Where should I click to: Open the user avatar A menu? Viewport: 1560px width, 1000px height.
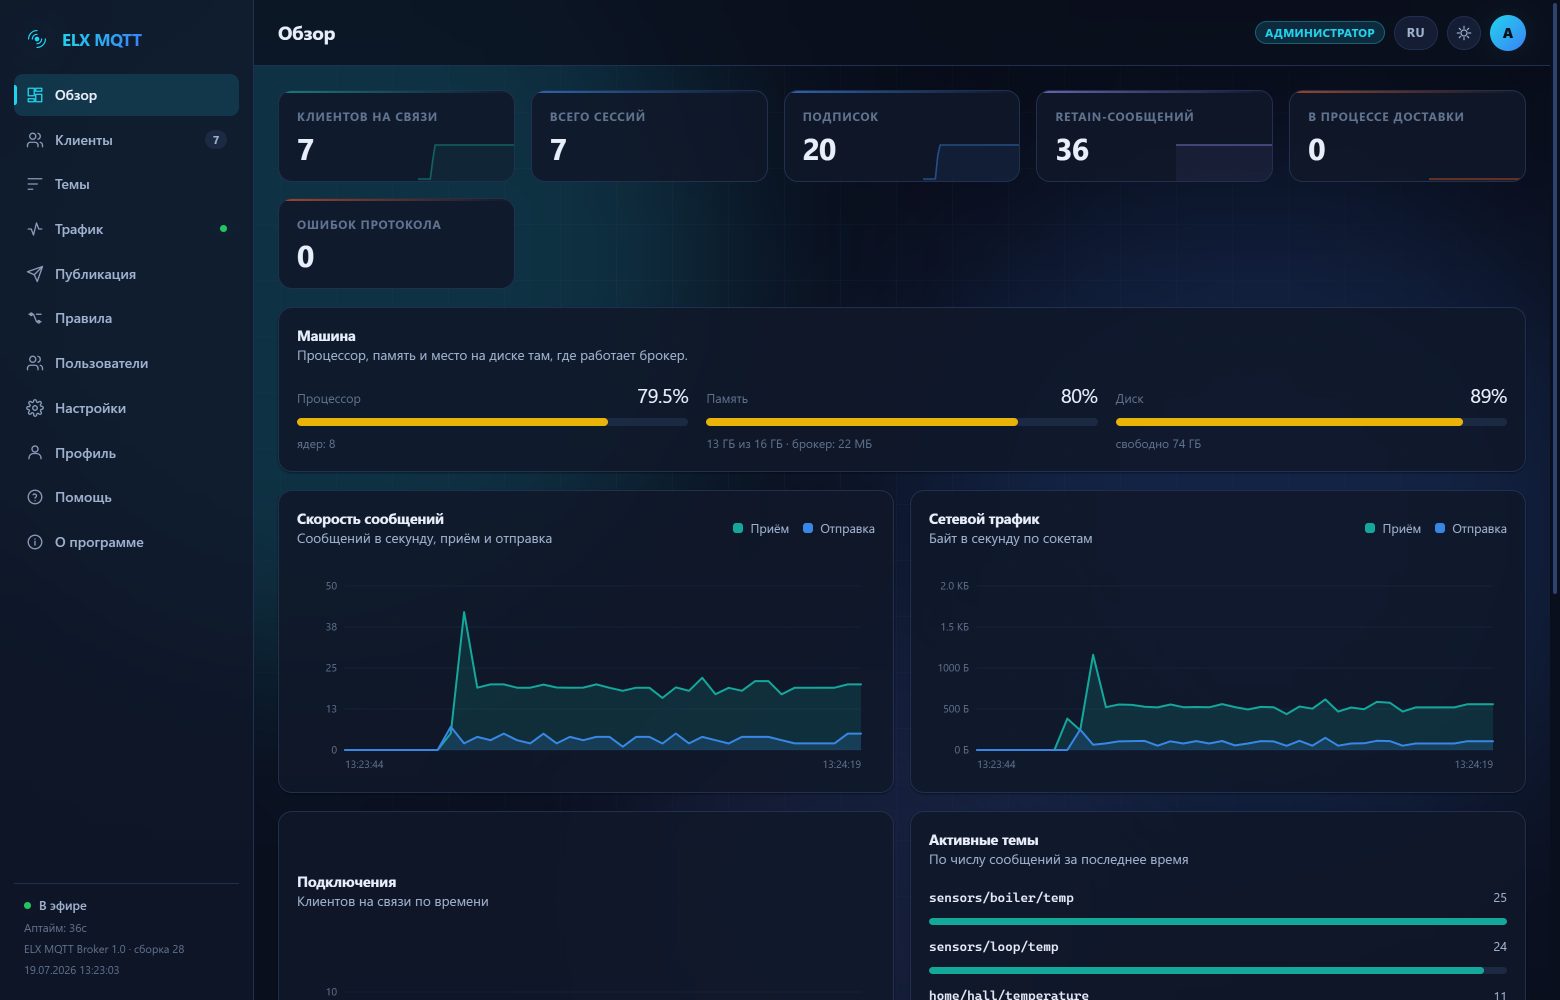click(1508, 33)
